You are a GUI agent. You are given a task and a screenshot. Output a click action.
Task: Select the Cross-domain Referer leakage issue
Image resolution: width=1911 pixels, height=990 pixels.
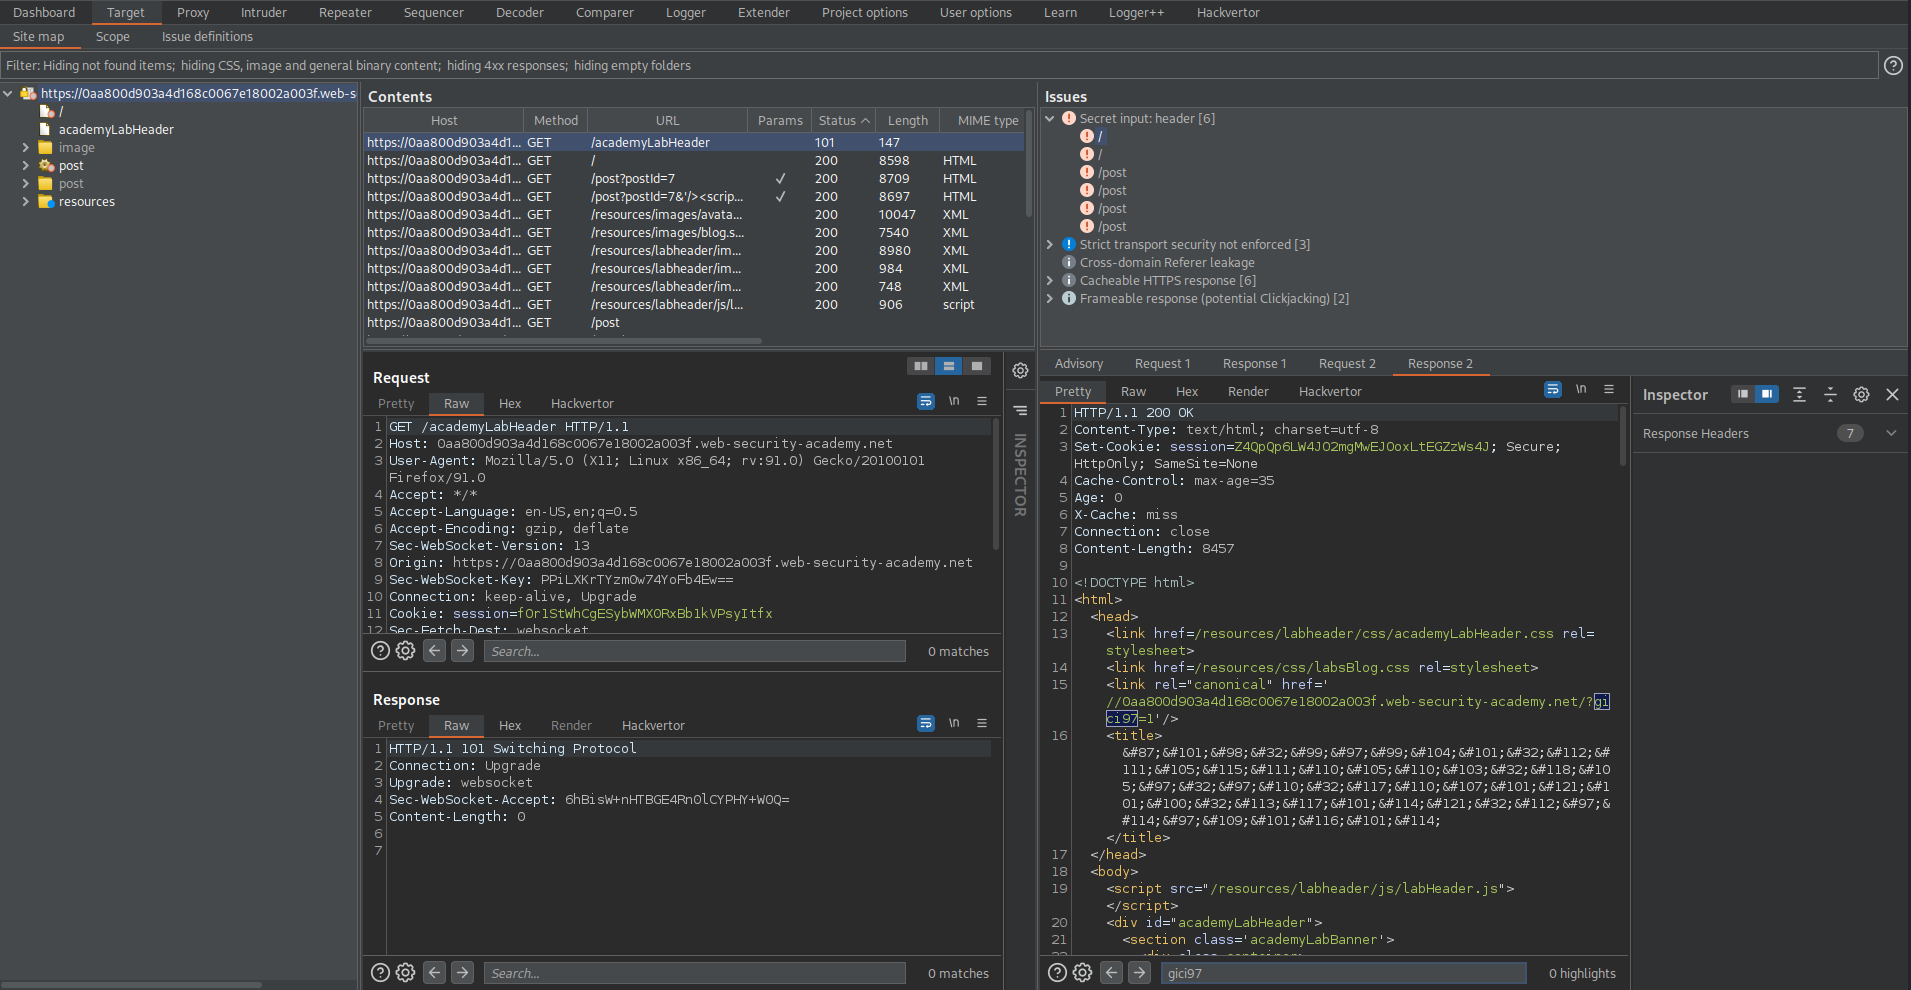1167,262
